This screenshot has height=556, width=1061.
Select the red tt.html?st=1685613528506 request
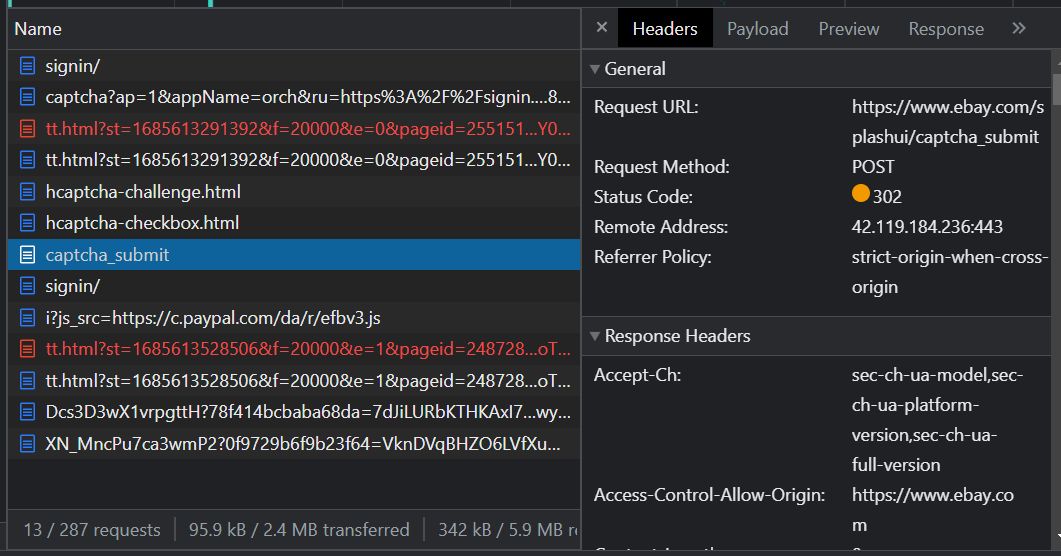(x=294, y=348)
